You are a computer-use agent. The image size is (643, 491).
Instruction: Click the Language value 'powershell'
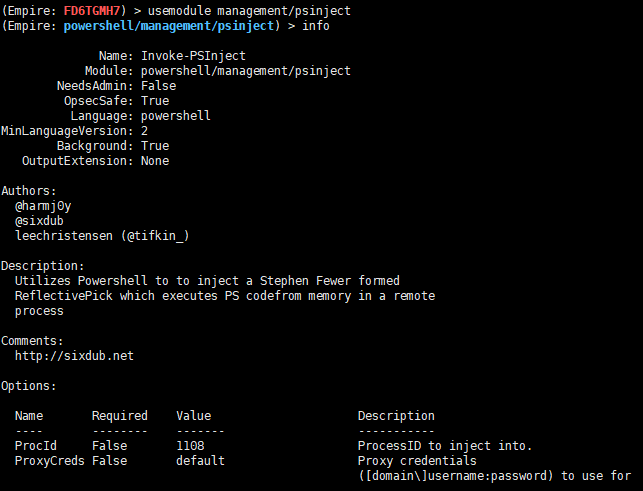click(176, 116)
